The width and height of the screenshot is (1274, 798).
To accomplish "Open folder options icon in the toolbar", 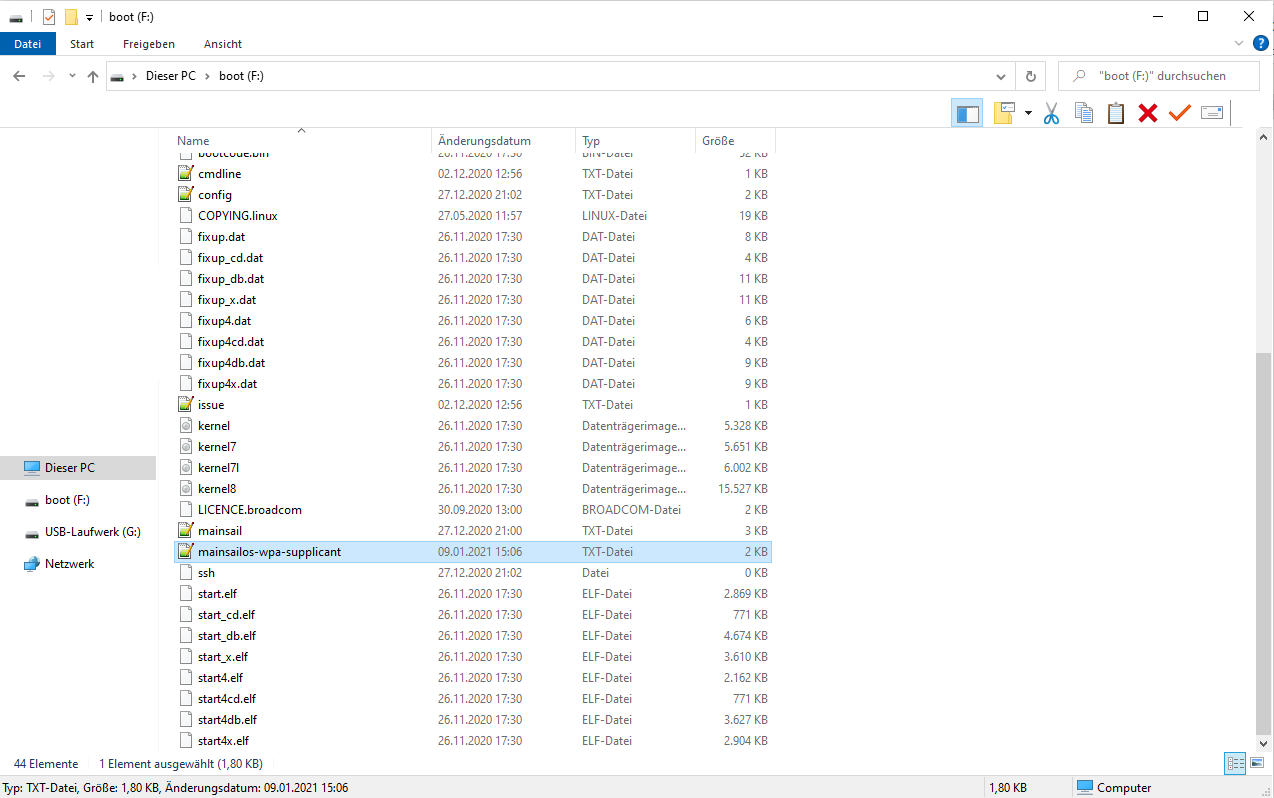I will [x=1004, y=113].
